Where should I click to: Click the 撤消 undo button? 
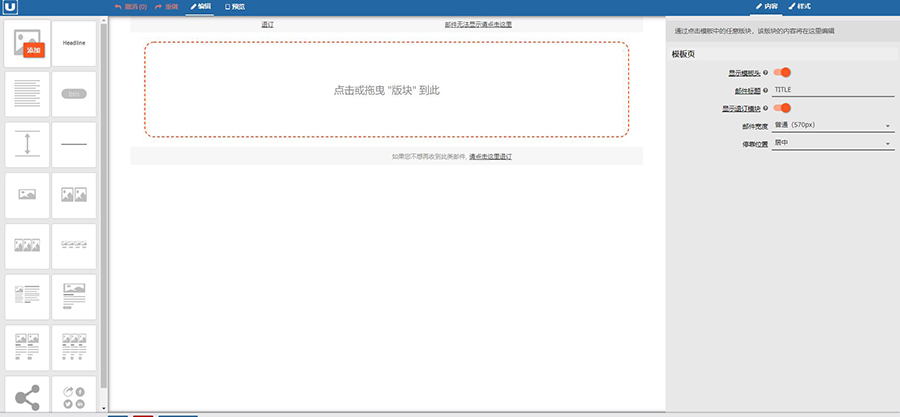tap(131, 6)
